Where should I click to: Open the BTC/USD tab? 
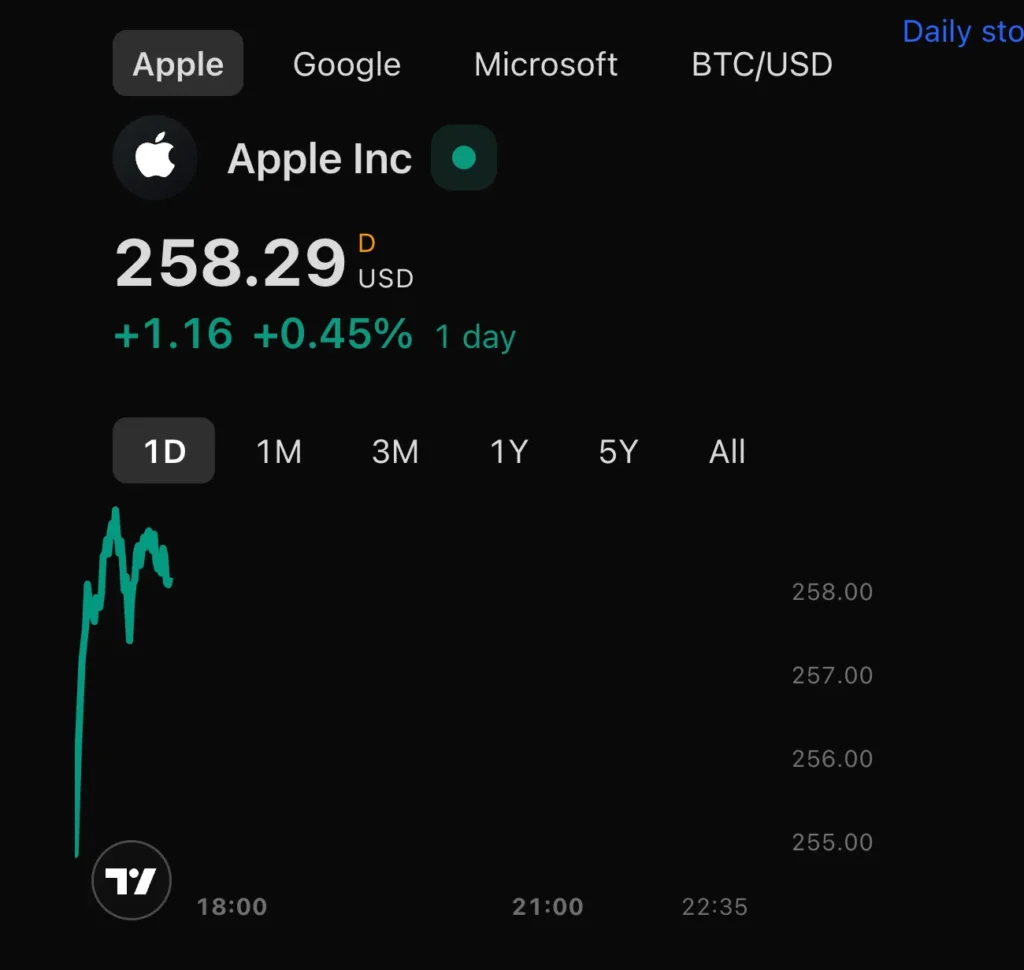point(762,64)
